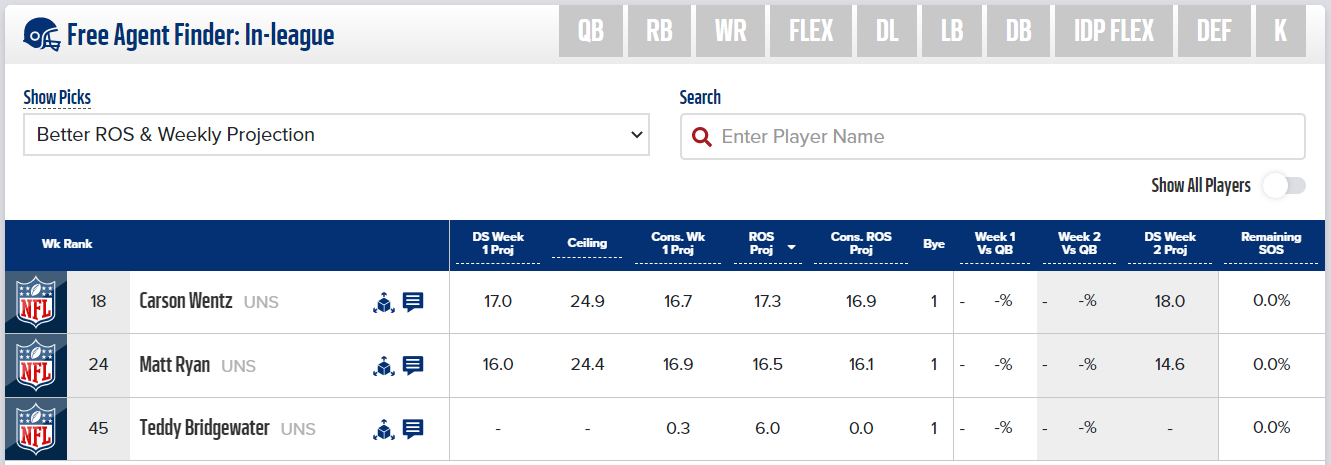
Task: Click Carson Wentz DS Week 2 Proj 18.0
Action: pyautogui.click(x=1169, y=301)
